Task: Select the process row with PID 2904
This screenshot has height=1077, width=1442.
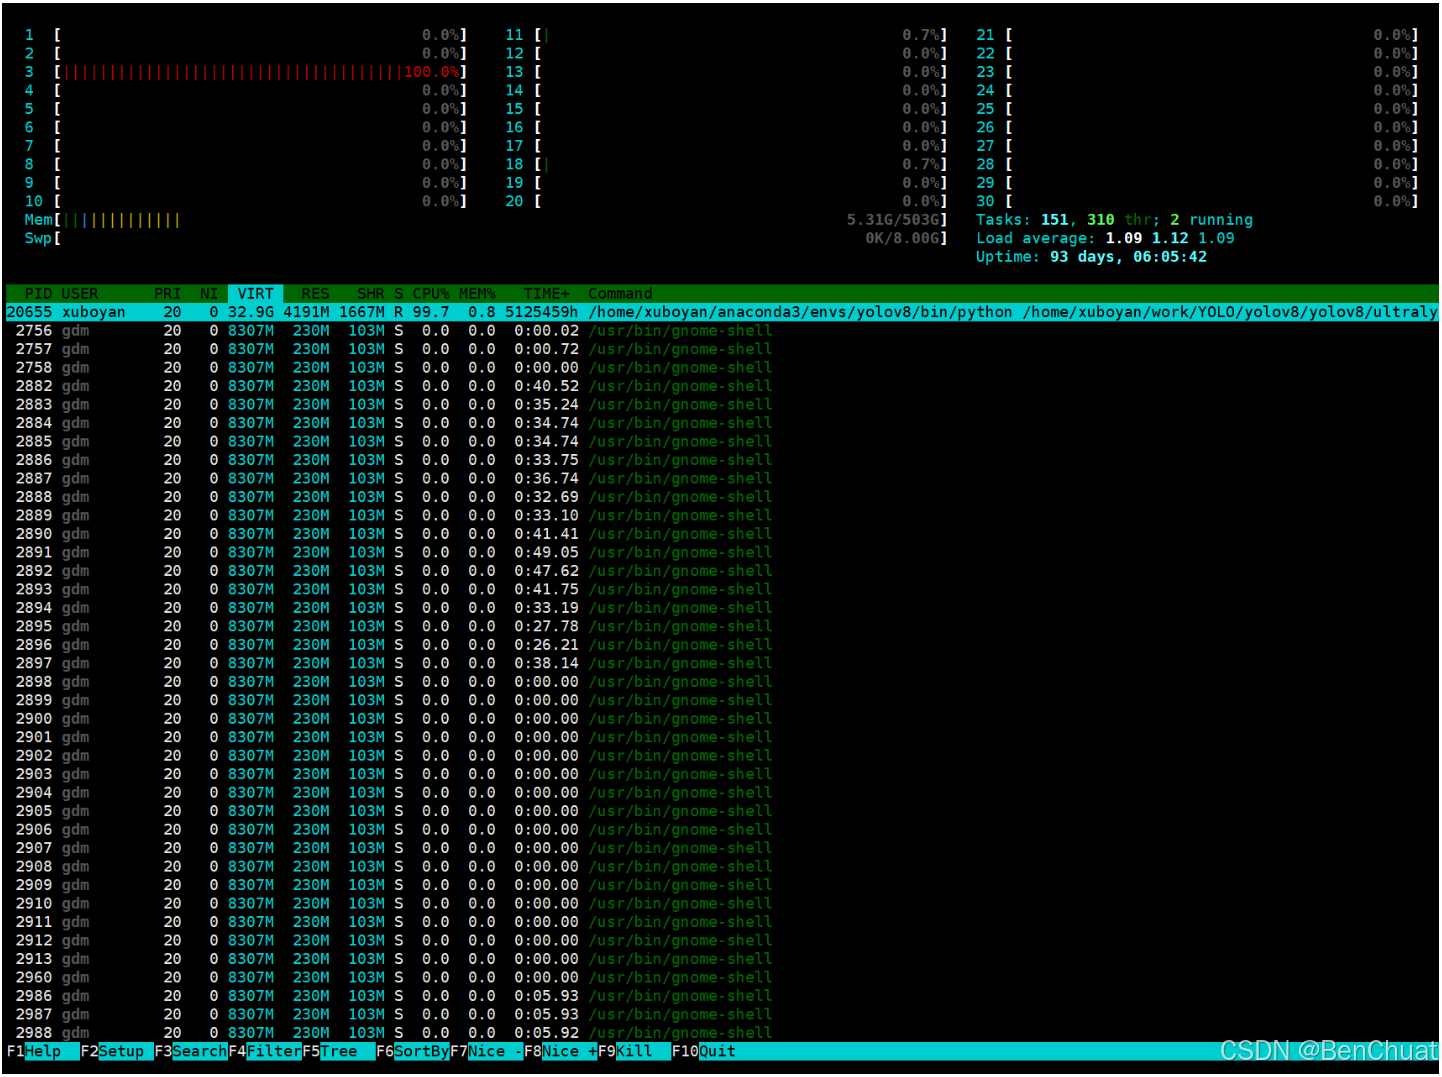Action: [x=721, y=792]
